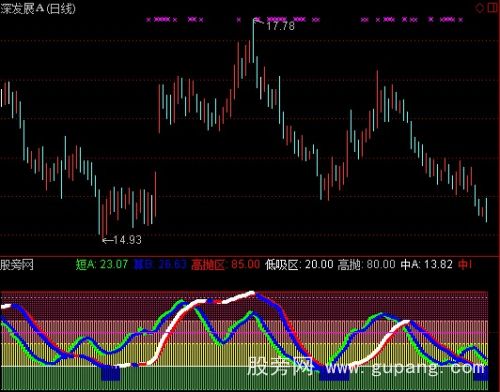Image resolution: width=500 pixels, height=392 pixels.
Task: Click the split-window square icon
Action: click(493, 7)
